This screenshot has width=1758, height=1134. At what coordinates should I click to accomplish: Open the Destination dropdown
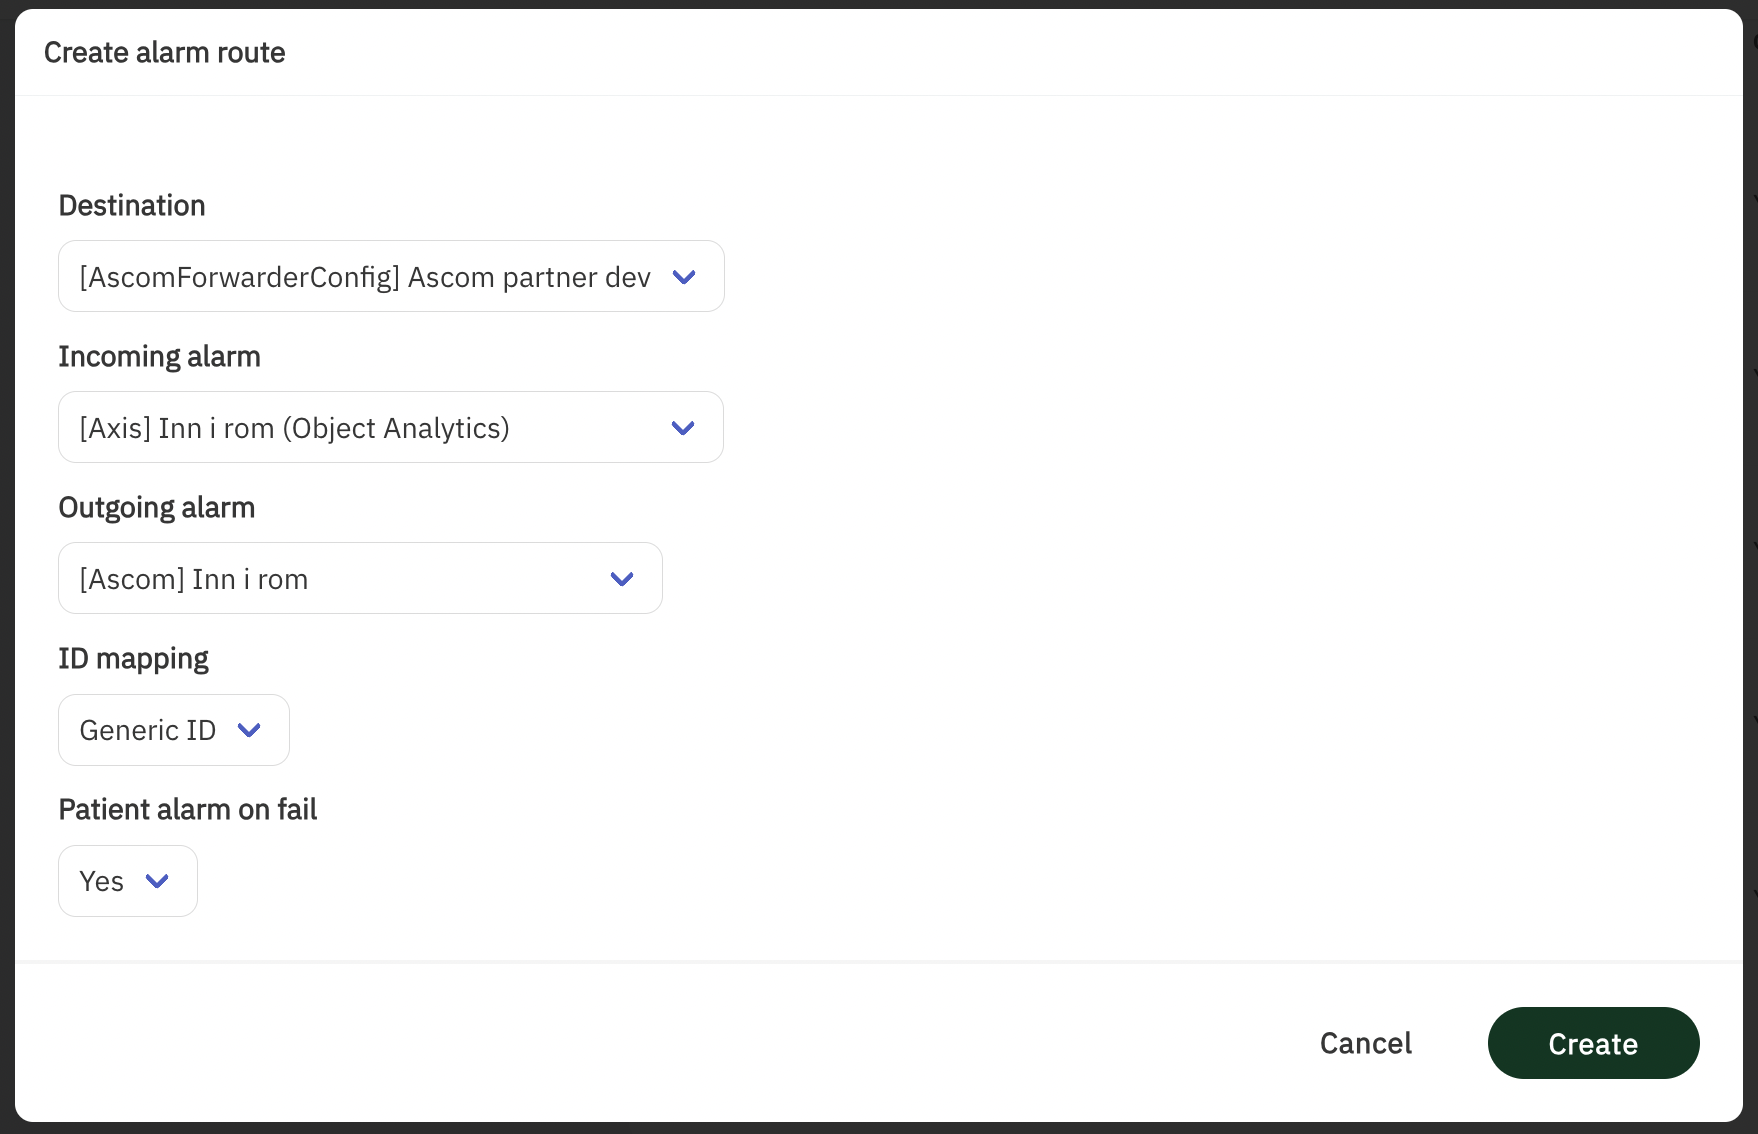point(391,276)
